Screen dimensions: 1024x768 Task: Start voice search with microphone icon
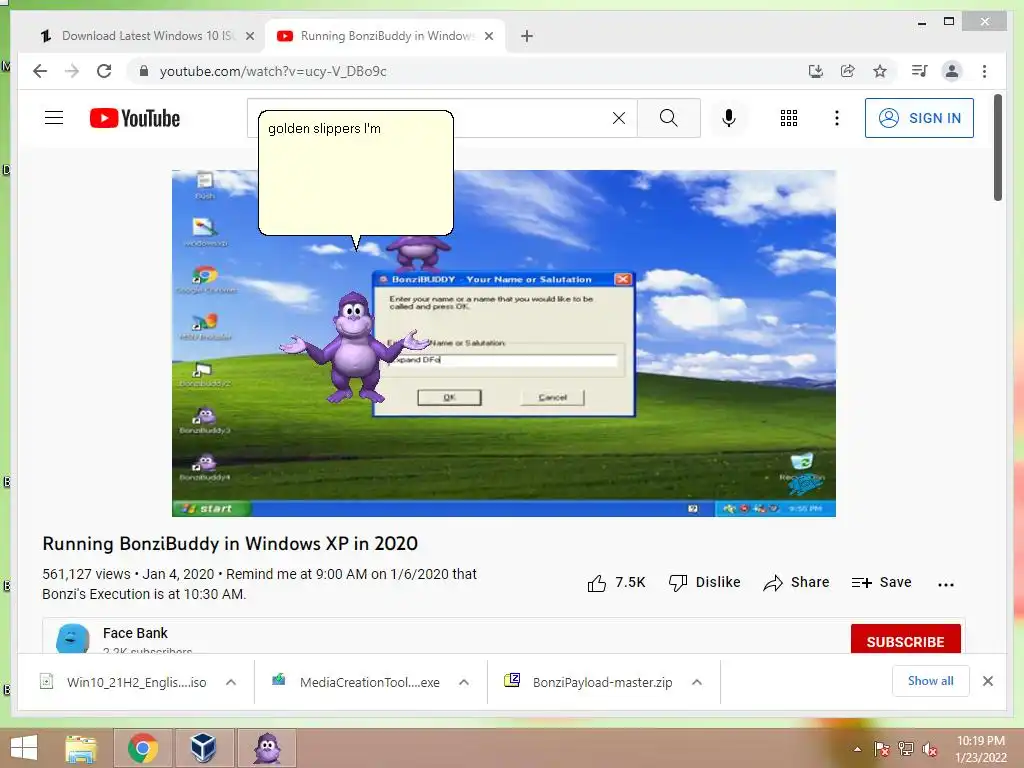(x=729, y=118)
